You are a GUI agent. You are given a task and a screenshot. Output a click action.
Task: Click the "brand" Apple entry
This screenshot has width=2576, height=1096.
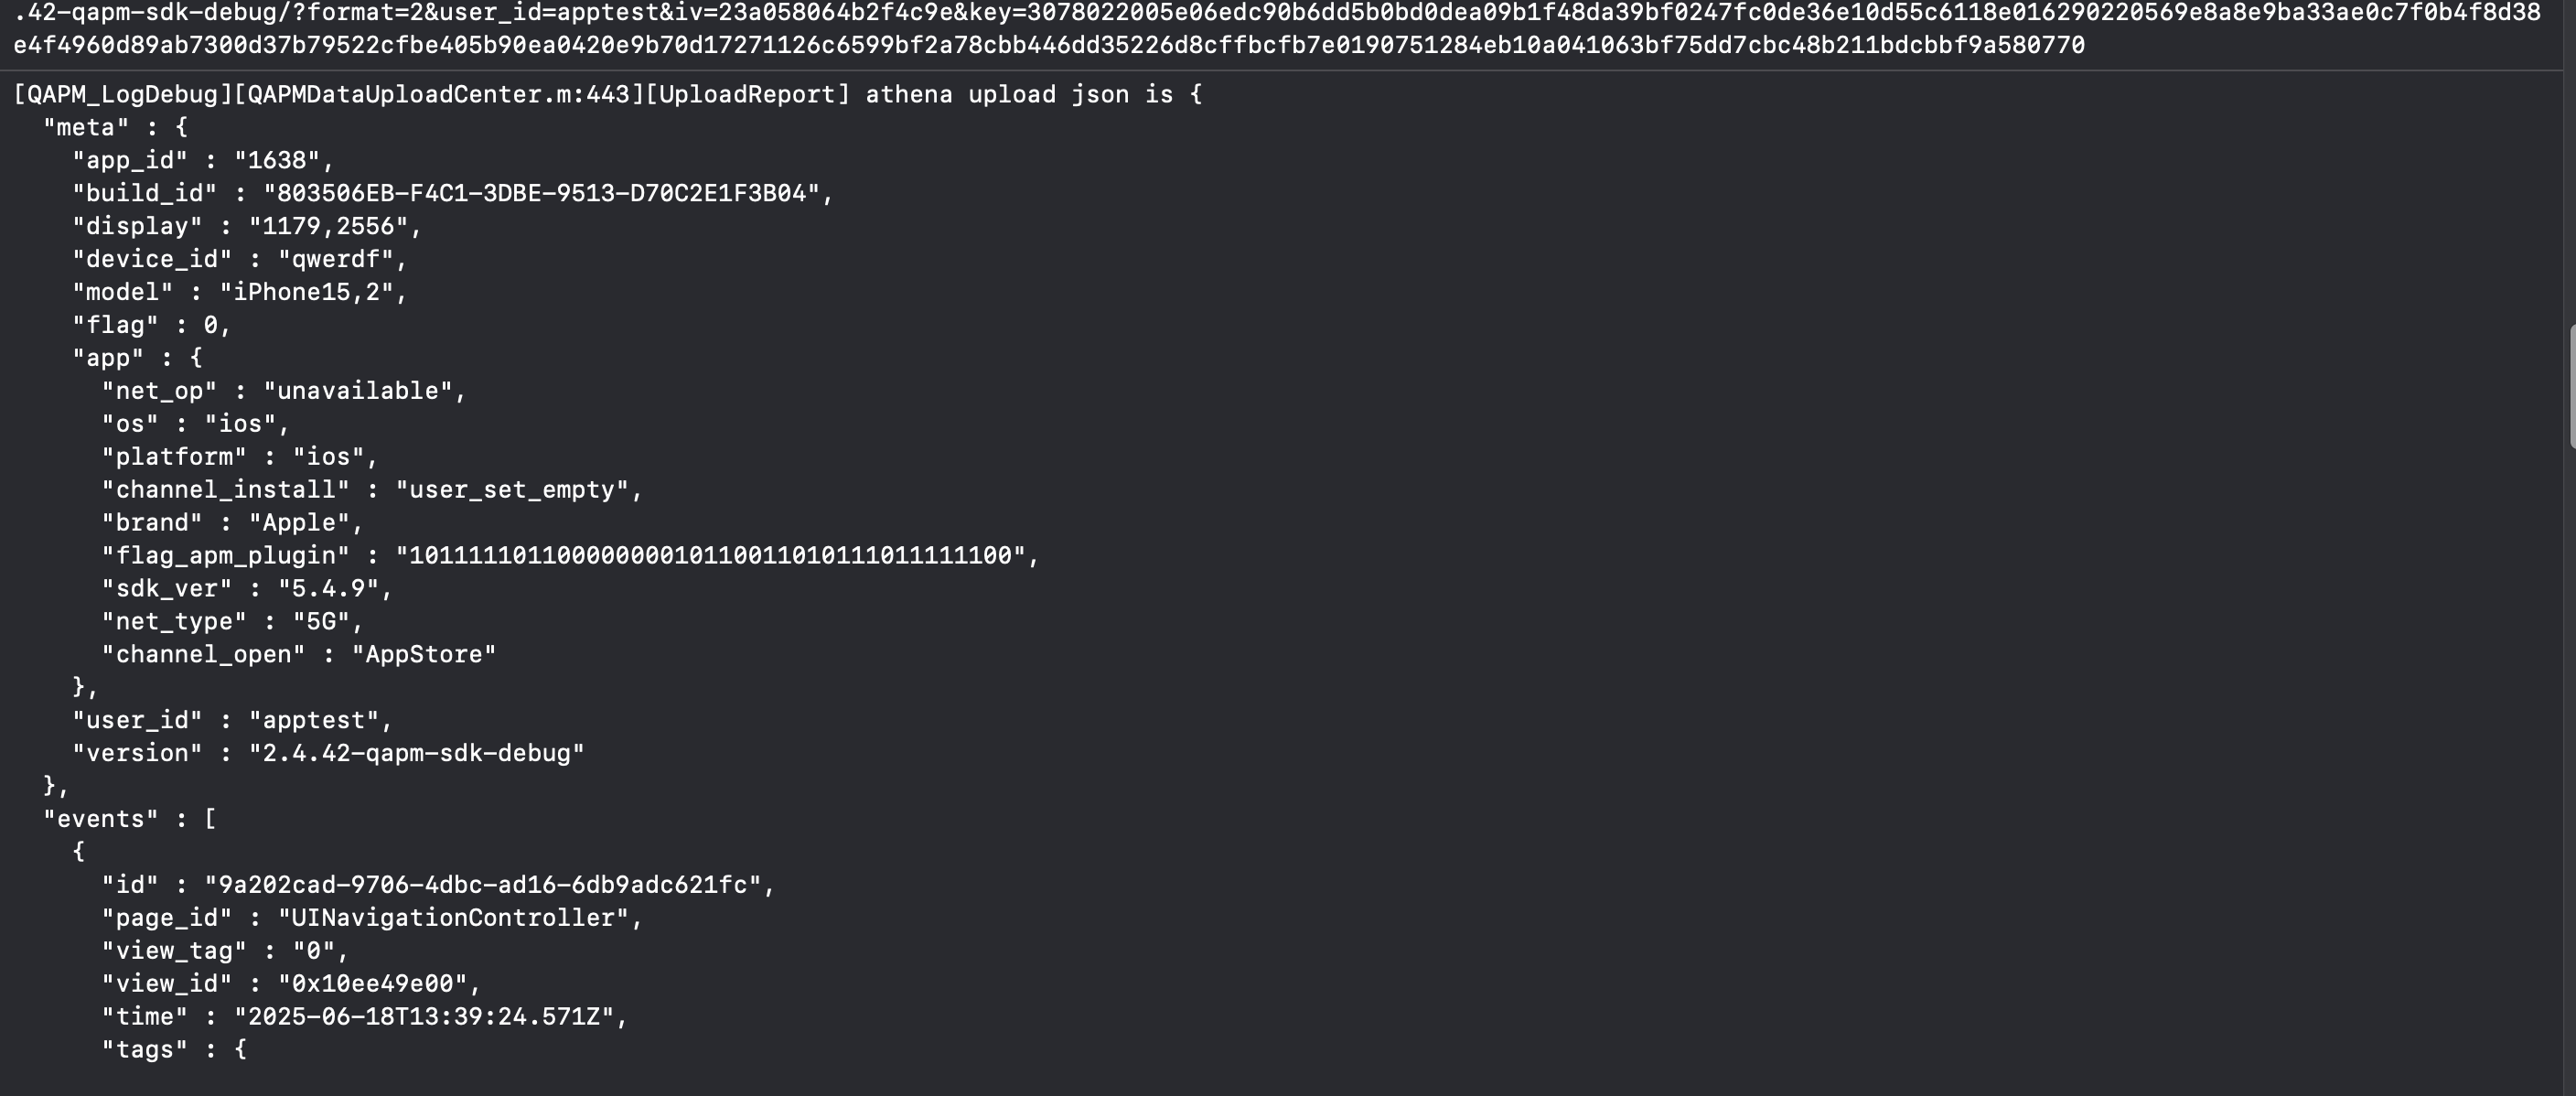click(232, 523)
